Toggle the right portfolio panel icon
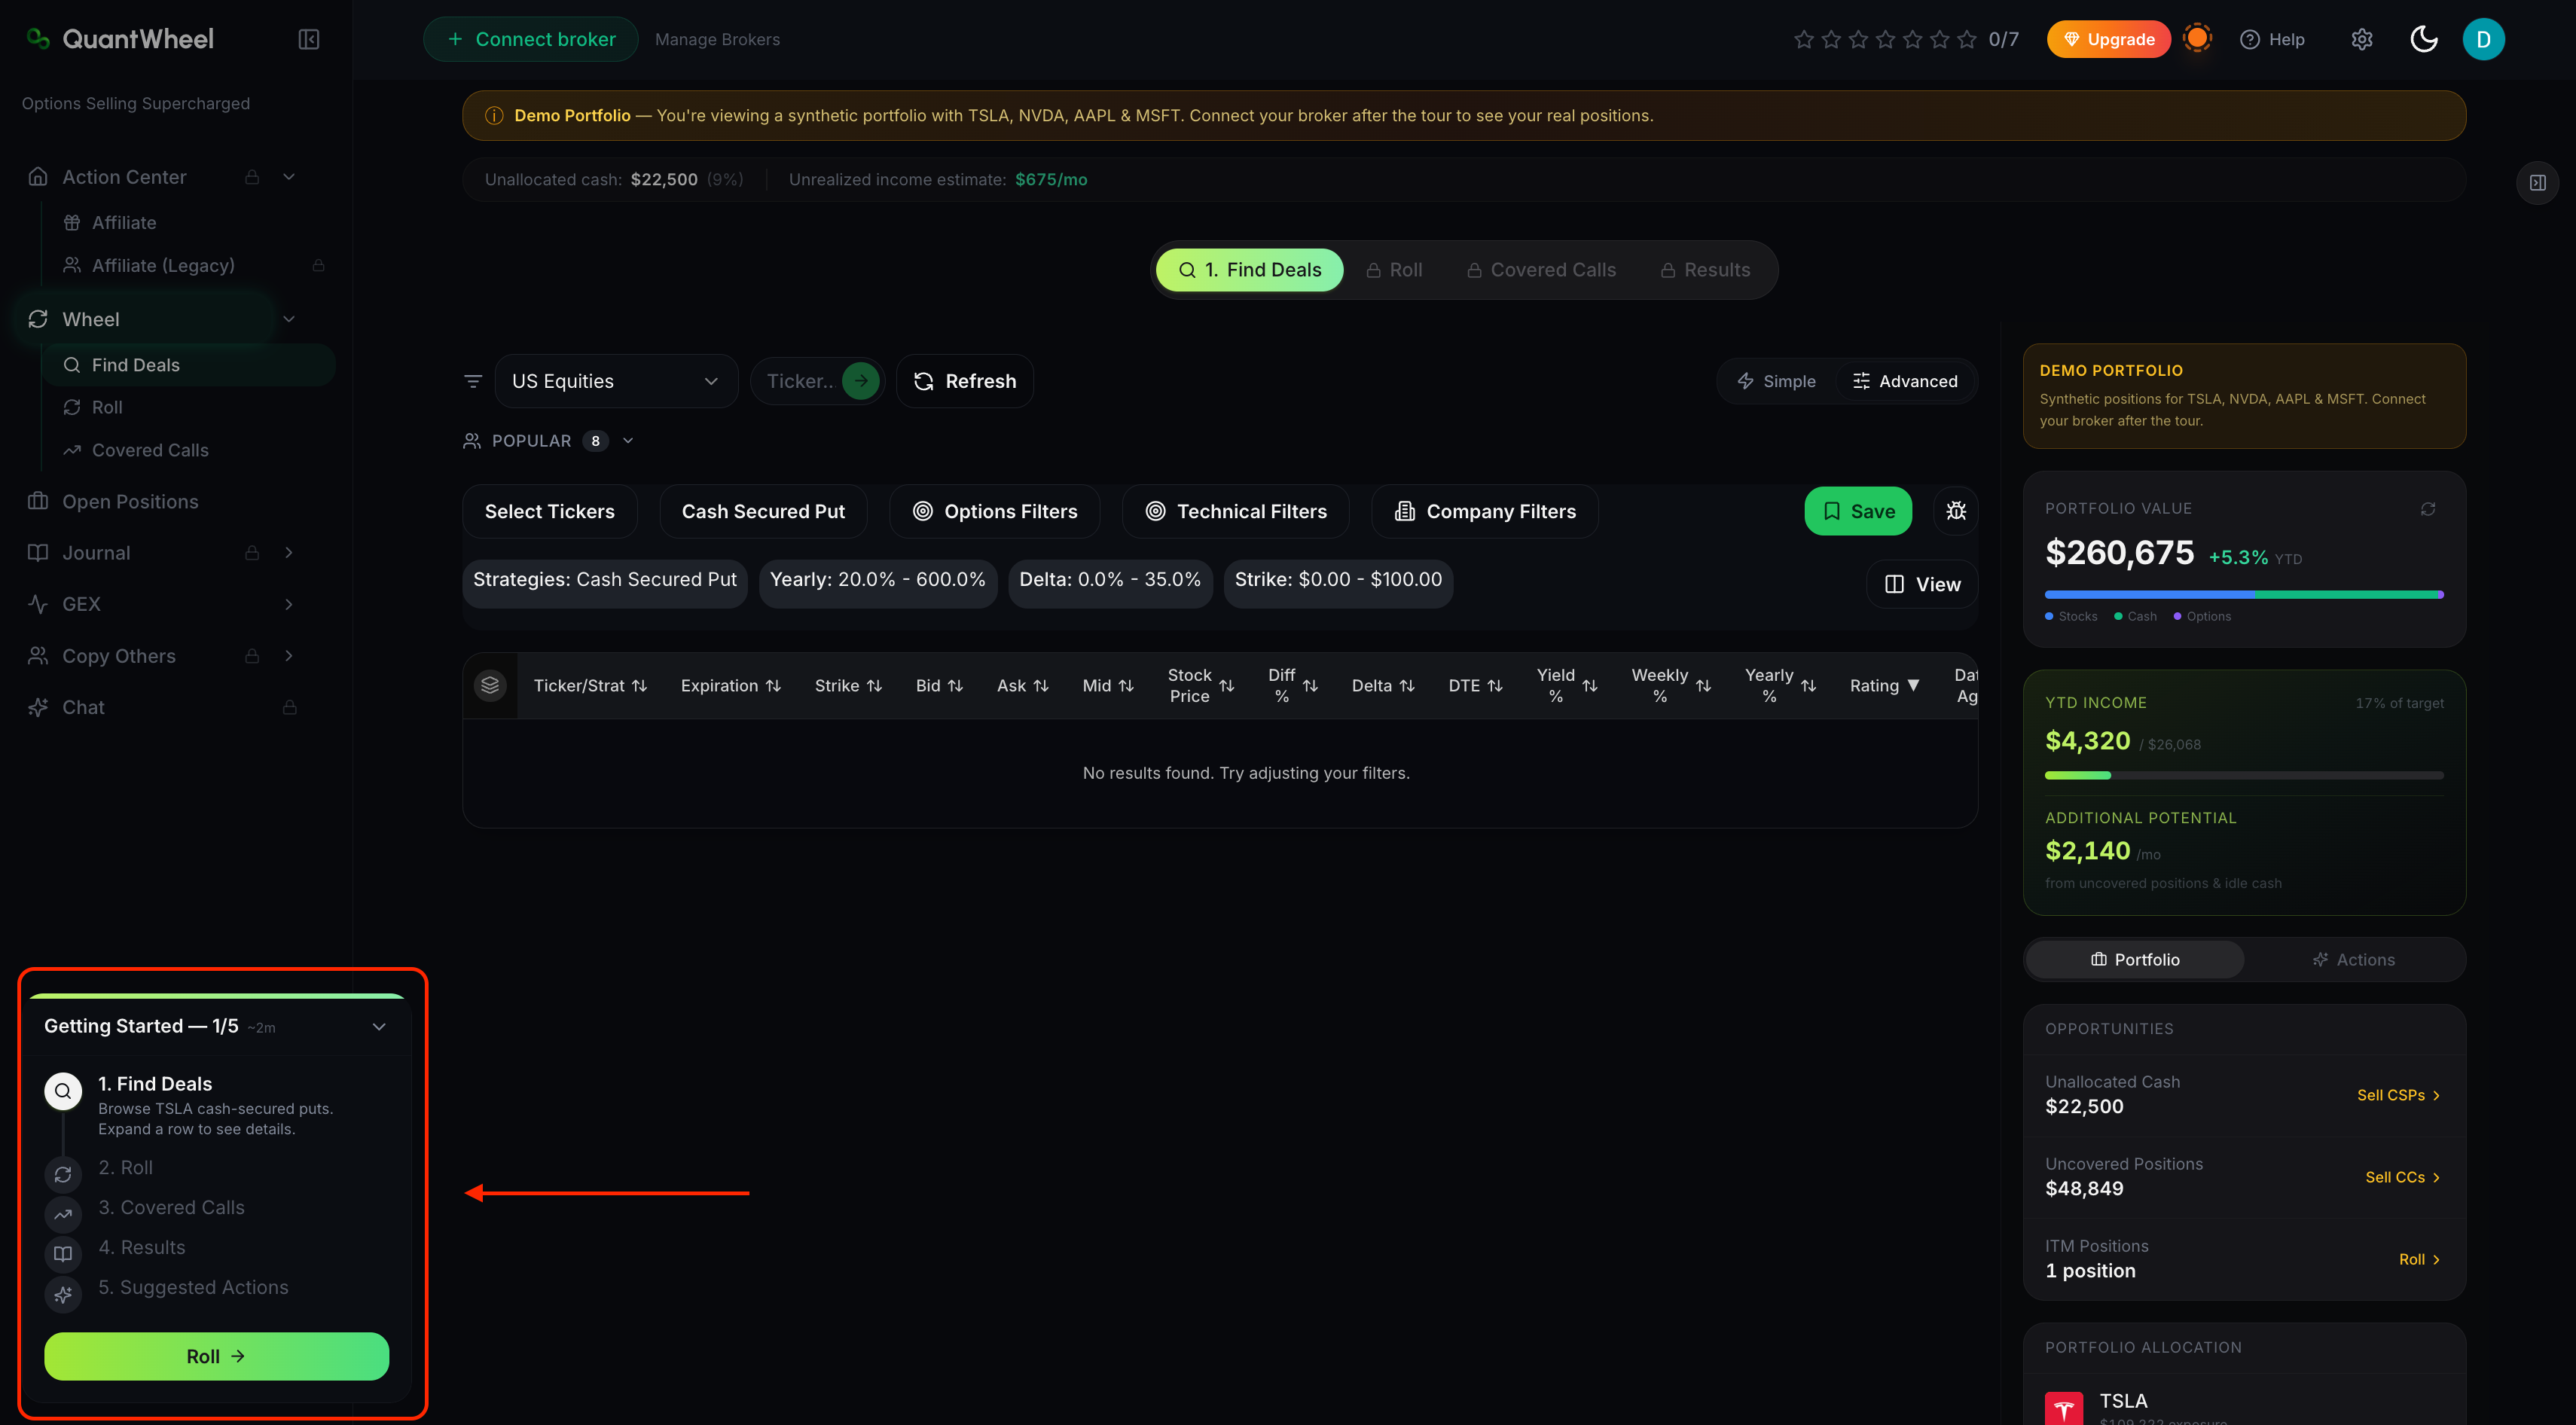 [x=2537, y=182]
